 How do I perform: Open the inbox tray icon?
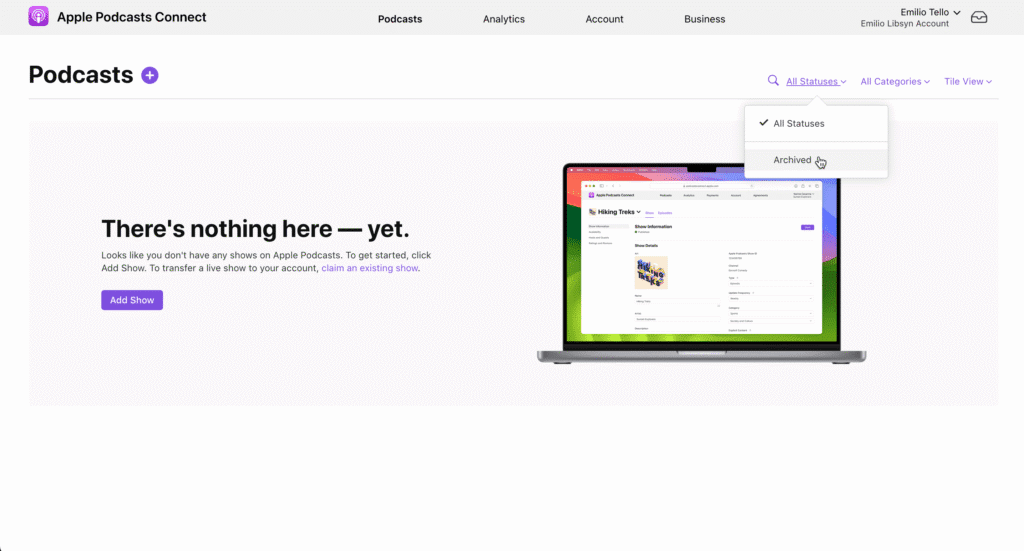pos(979,18)
